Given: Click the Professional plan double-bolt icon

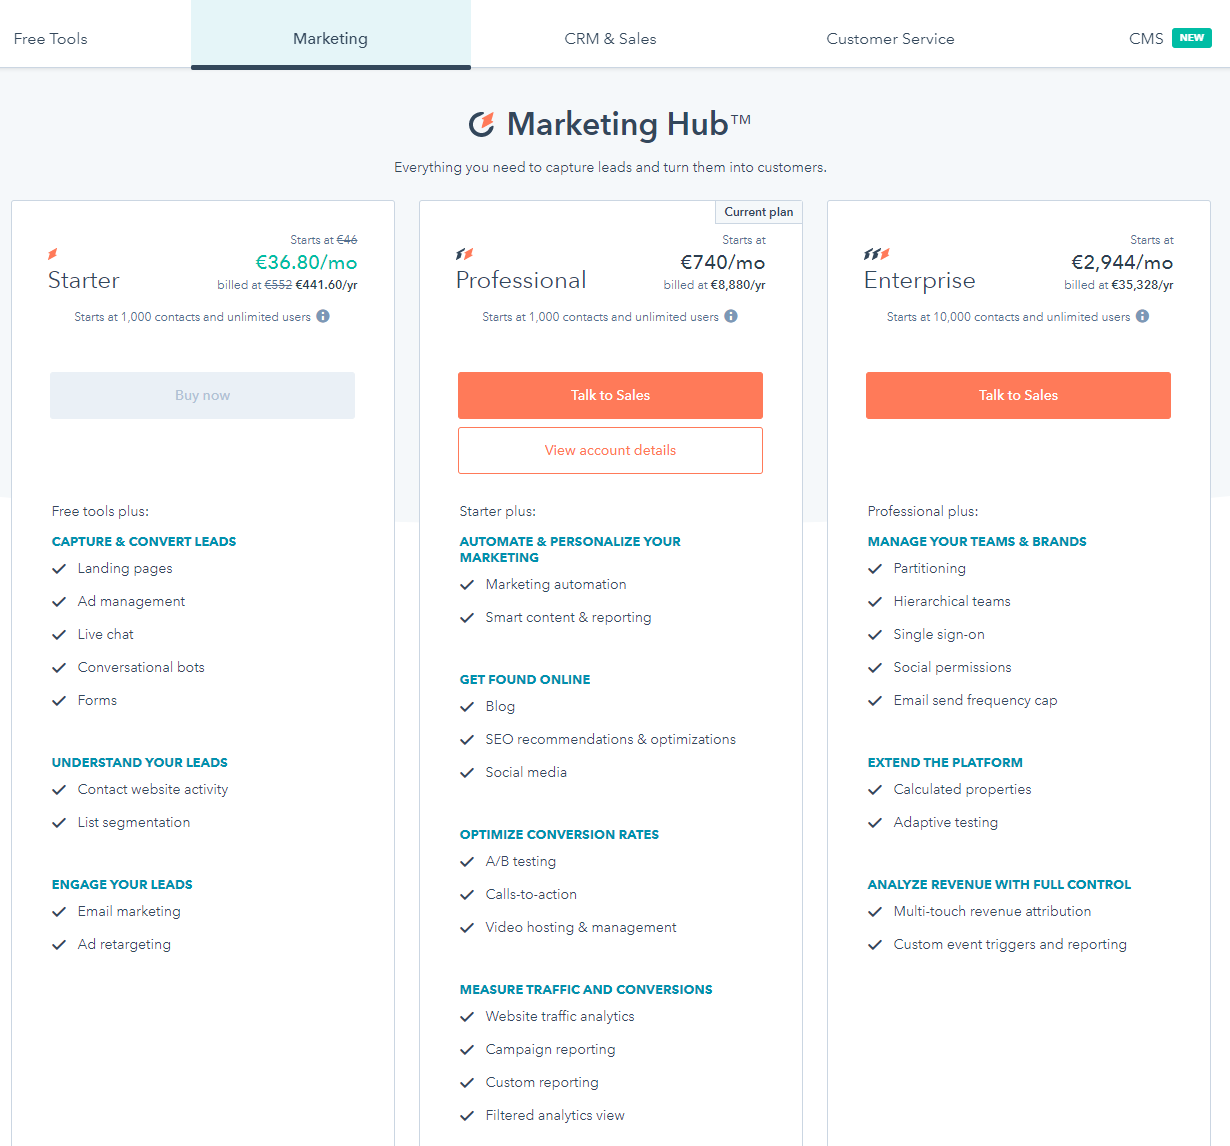Looking at the screenshot, I should pos(464,254).
